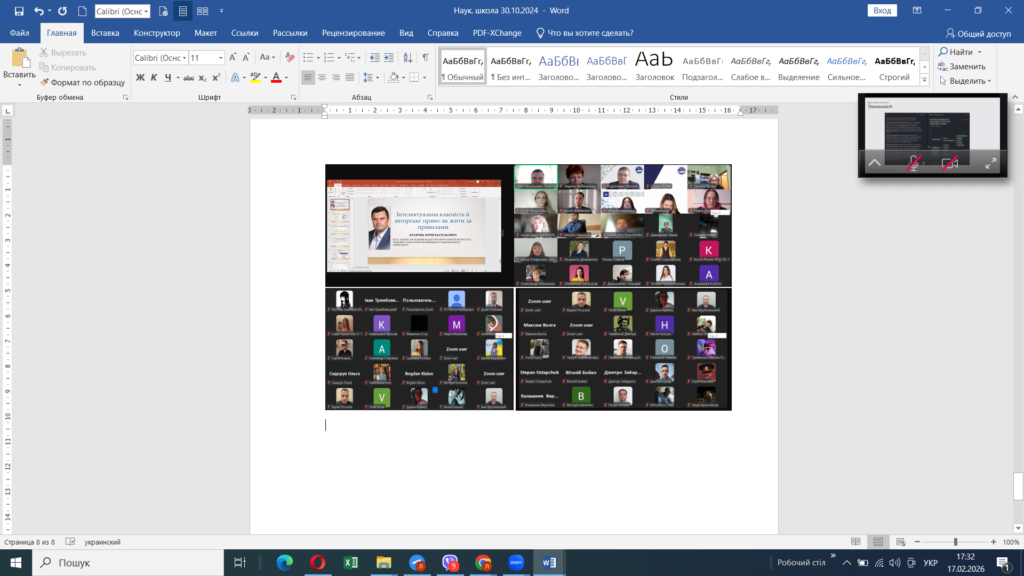Click the Zoom meeting floating thumbnail

tap(930, 125)
